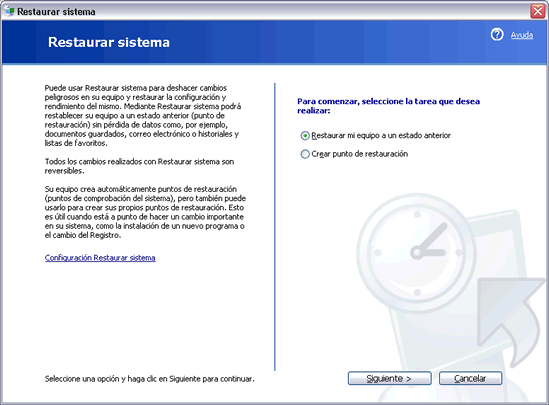Screen dimensions: 549x405
Task: Click the 'Para comenzar, seleccione la tarea' heading
Action: tap(388, 106)
